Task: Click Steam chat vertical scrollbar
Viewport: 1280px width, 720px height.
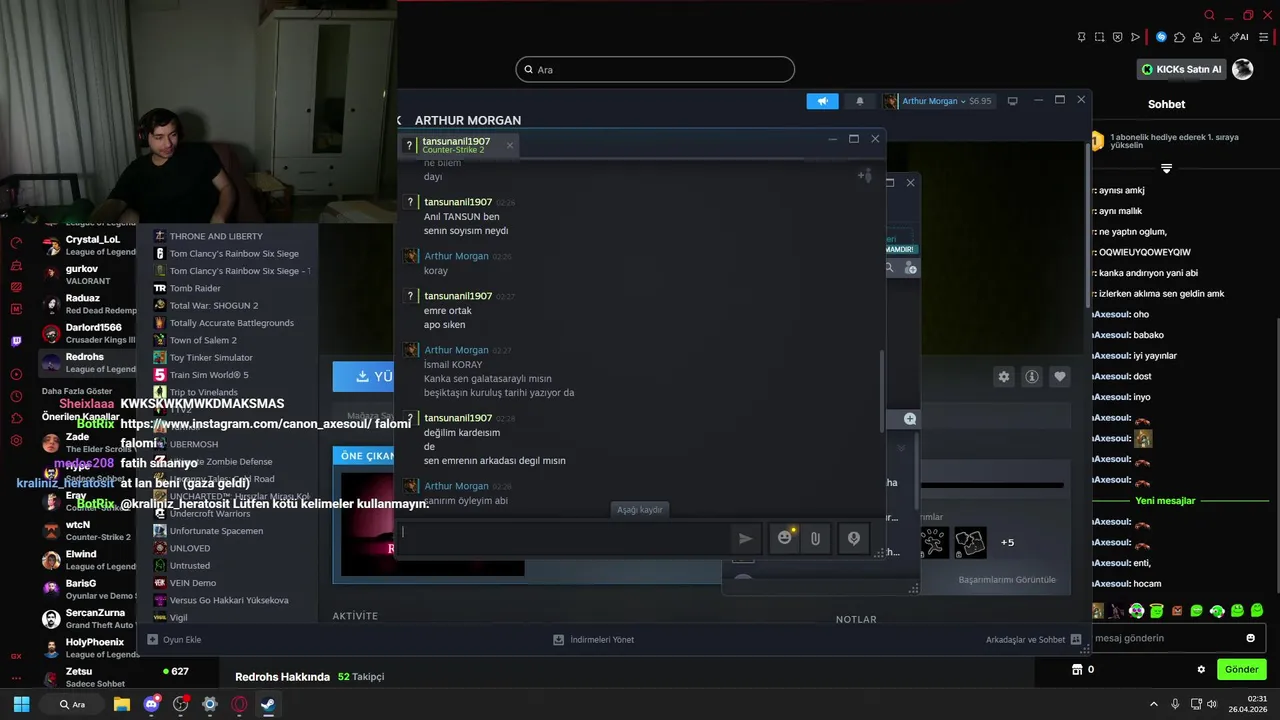Action: coord(880,390)
